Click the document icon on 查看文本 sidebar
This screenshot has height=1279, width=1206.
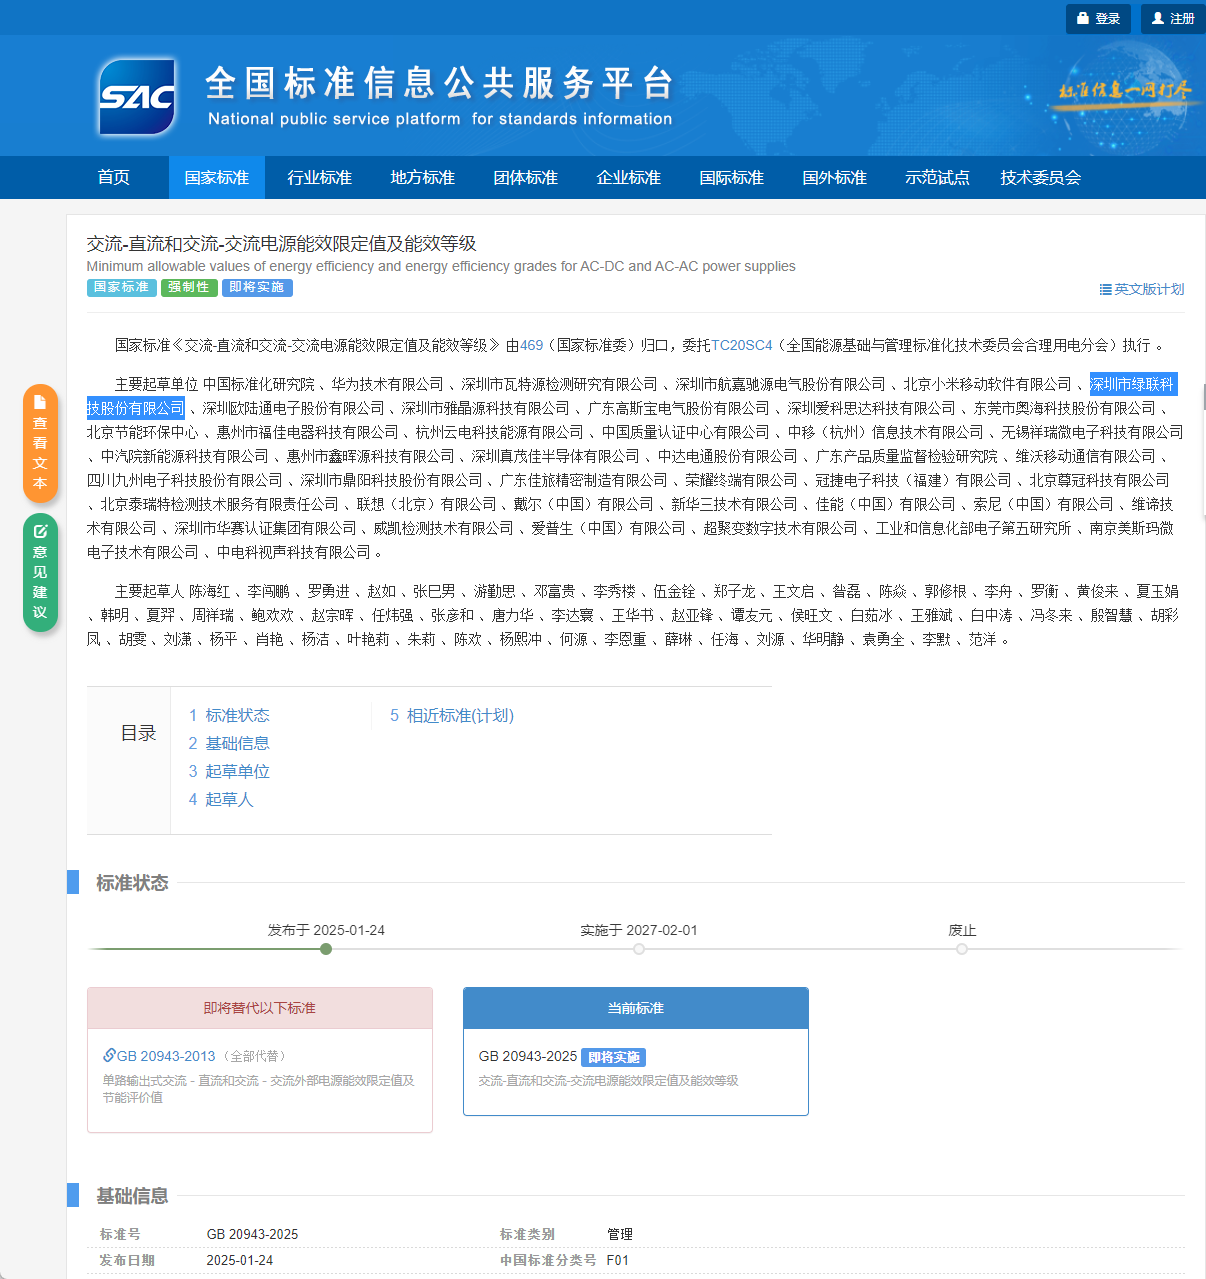(x=40, y=402)
